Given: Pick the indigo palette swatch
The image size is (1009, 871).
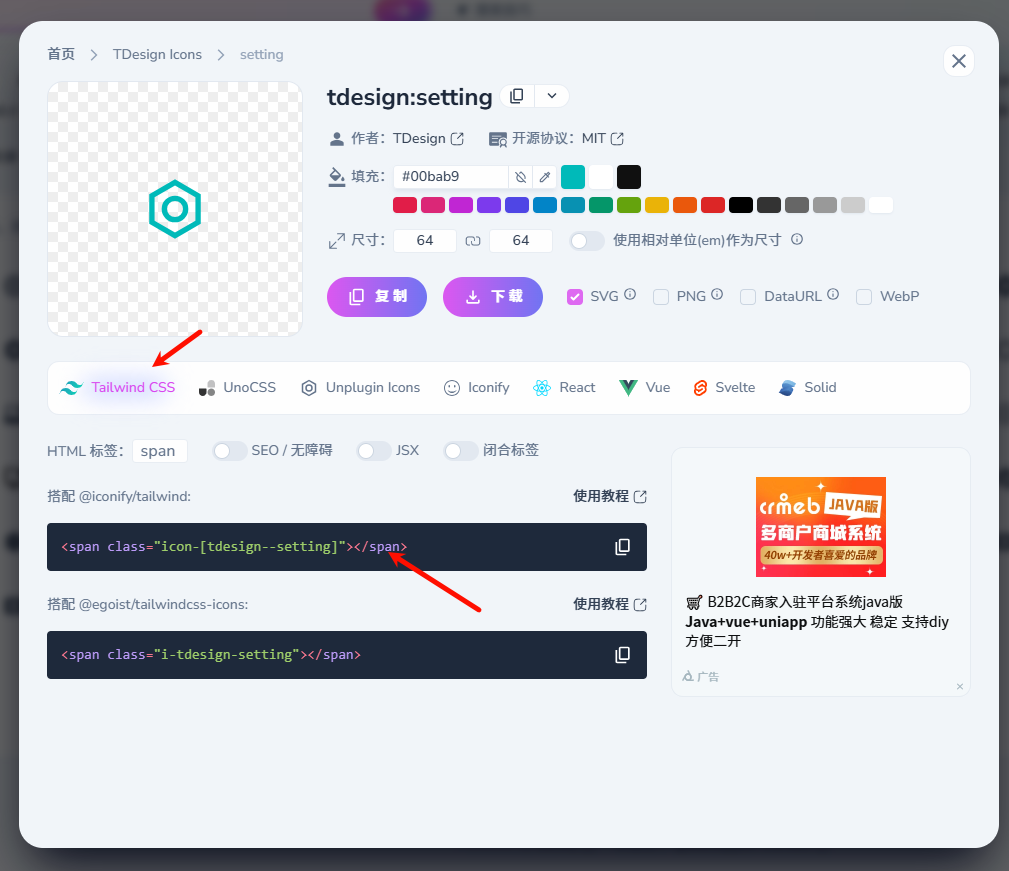Looking at the screenshot, I should pos(517,205).
